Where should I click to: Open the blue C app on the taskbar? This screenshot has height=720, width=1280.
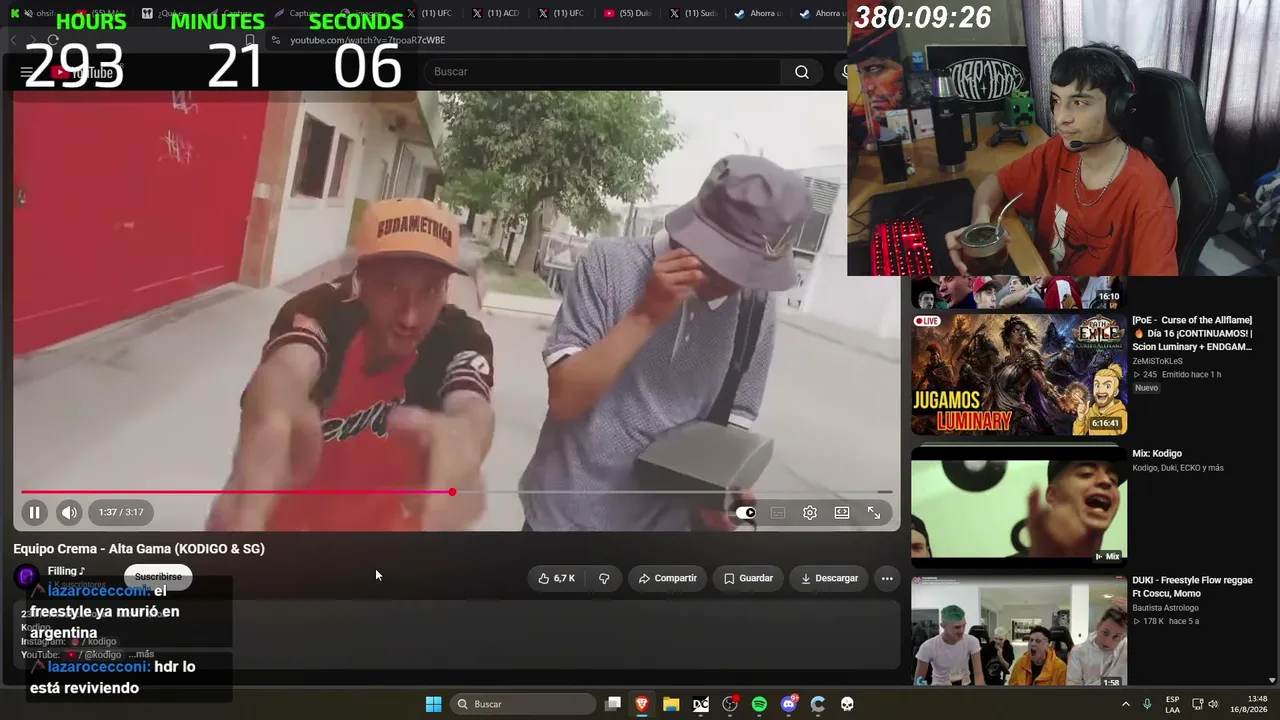(x=818, y=704)
